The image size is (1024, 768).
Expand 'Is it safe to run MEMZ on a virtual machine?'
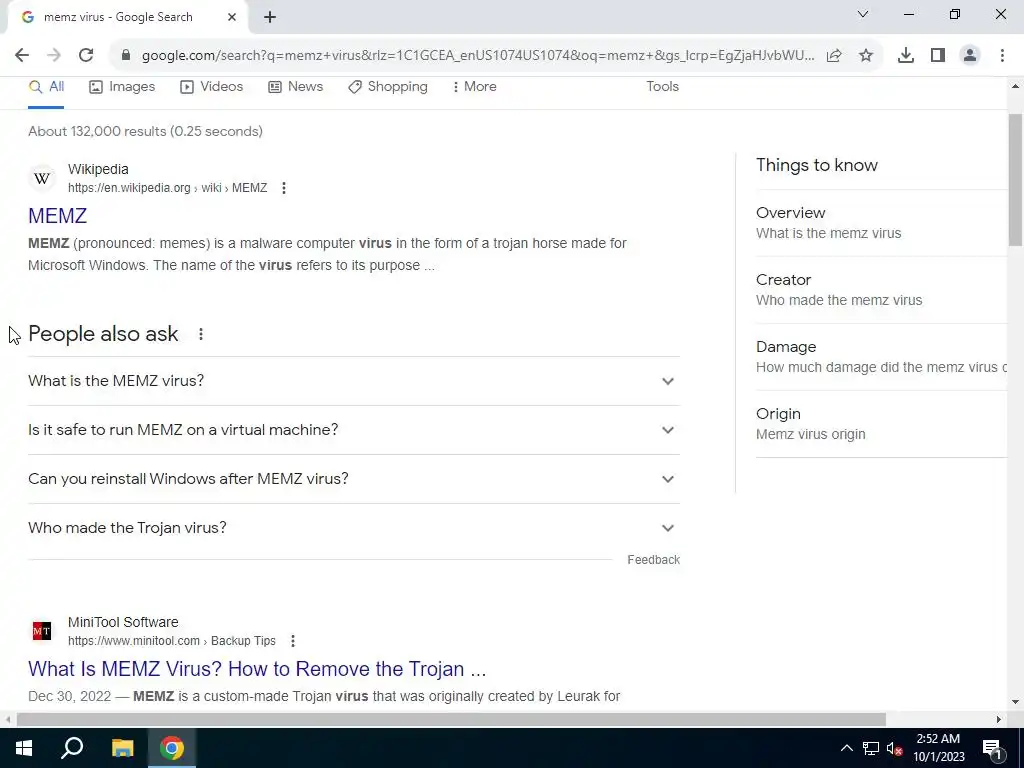point(353,430)
